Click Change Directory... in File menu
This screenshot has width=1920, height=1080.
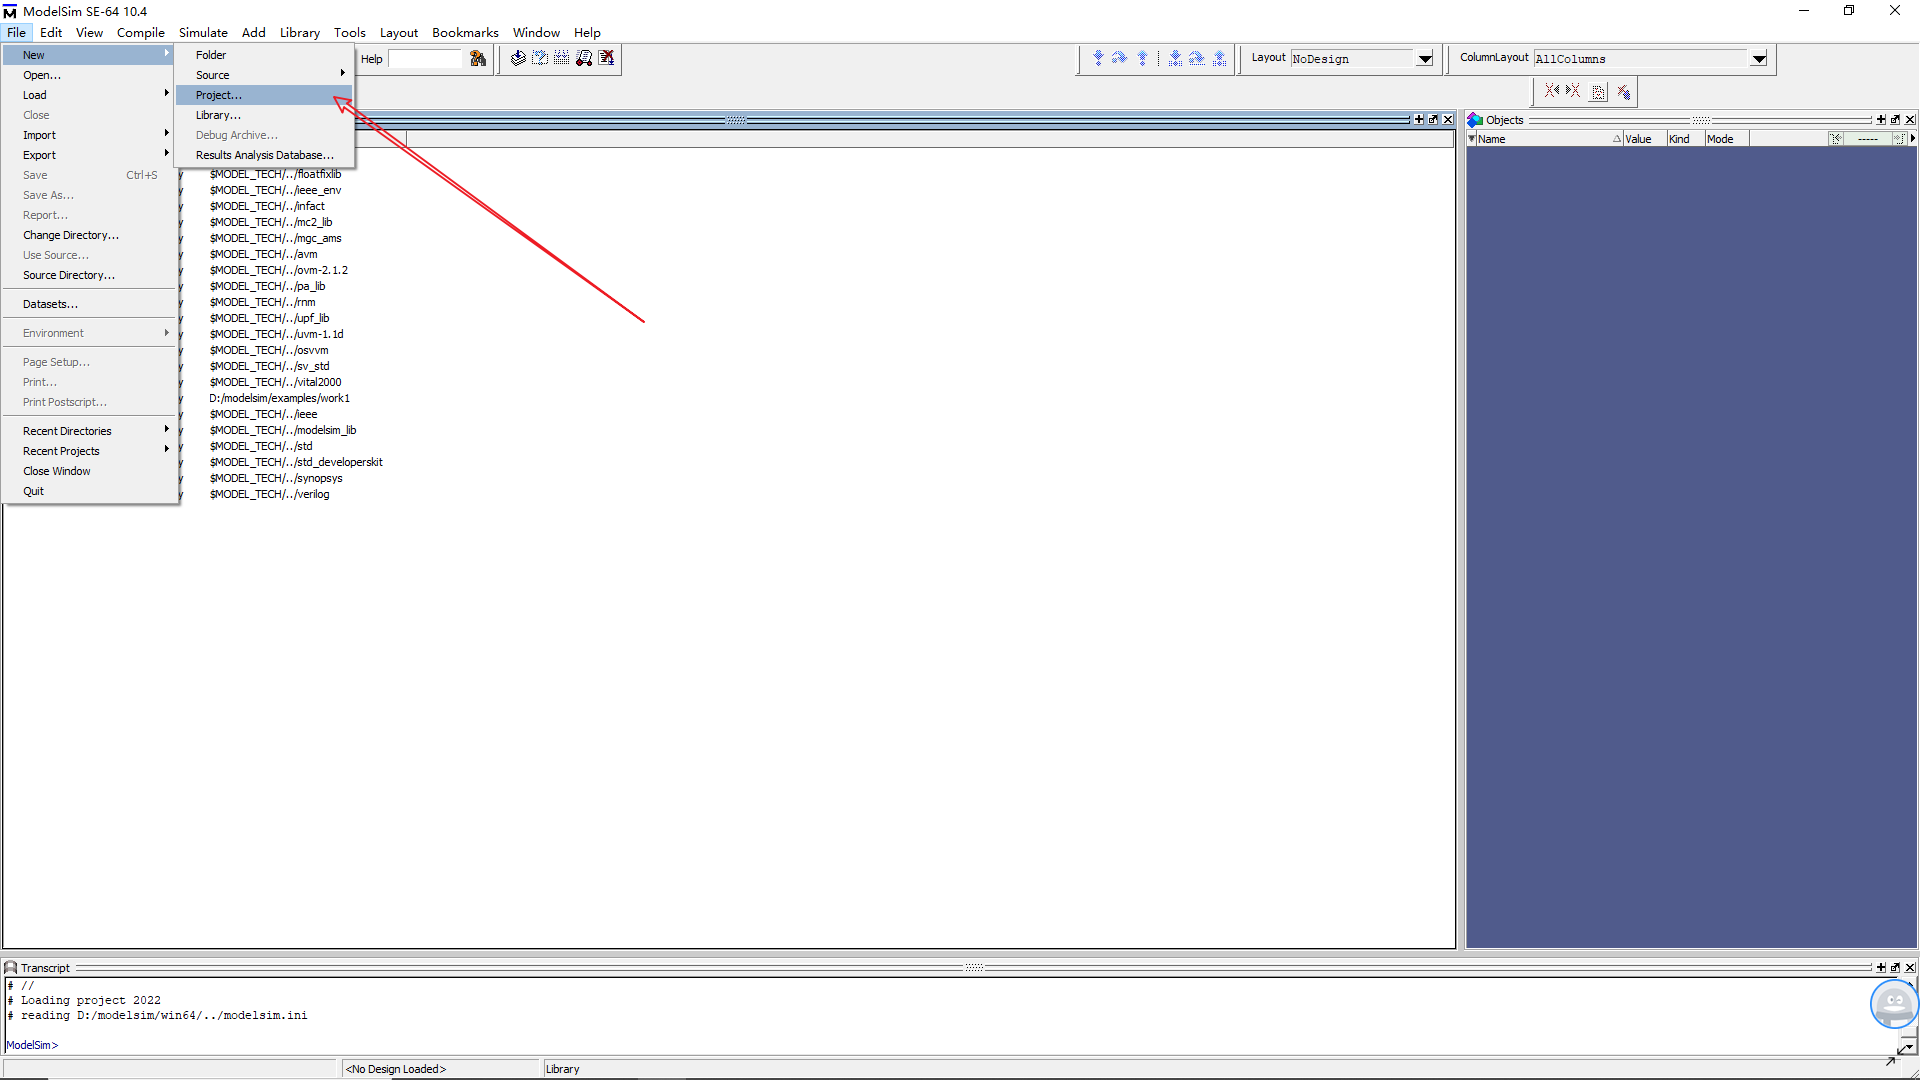click(x=90, y=235)
